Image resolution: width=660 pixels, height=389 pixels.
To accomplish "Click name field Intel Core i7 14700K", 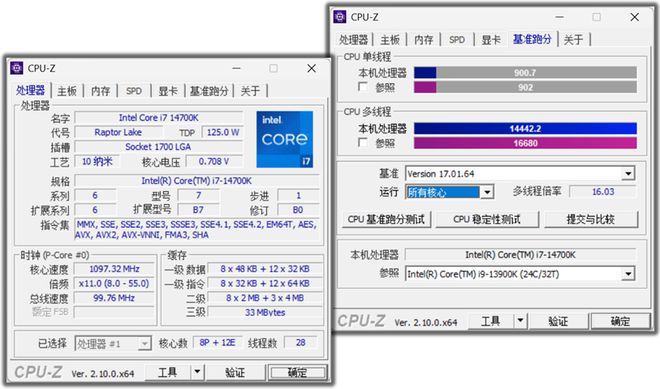I will (159, 117).
